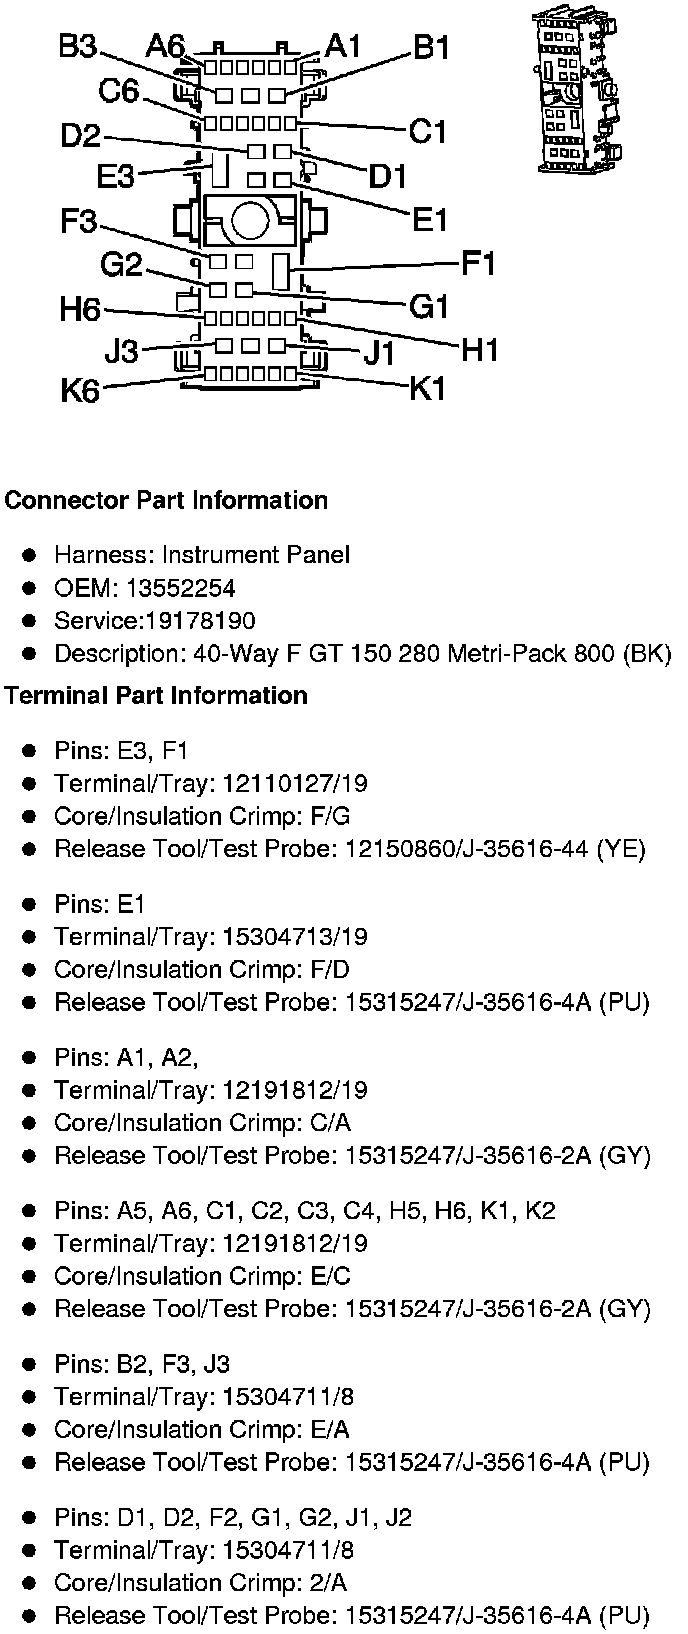
Task: Click the G2 pin label
Action: [x=122, y=265]
